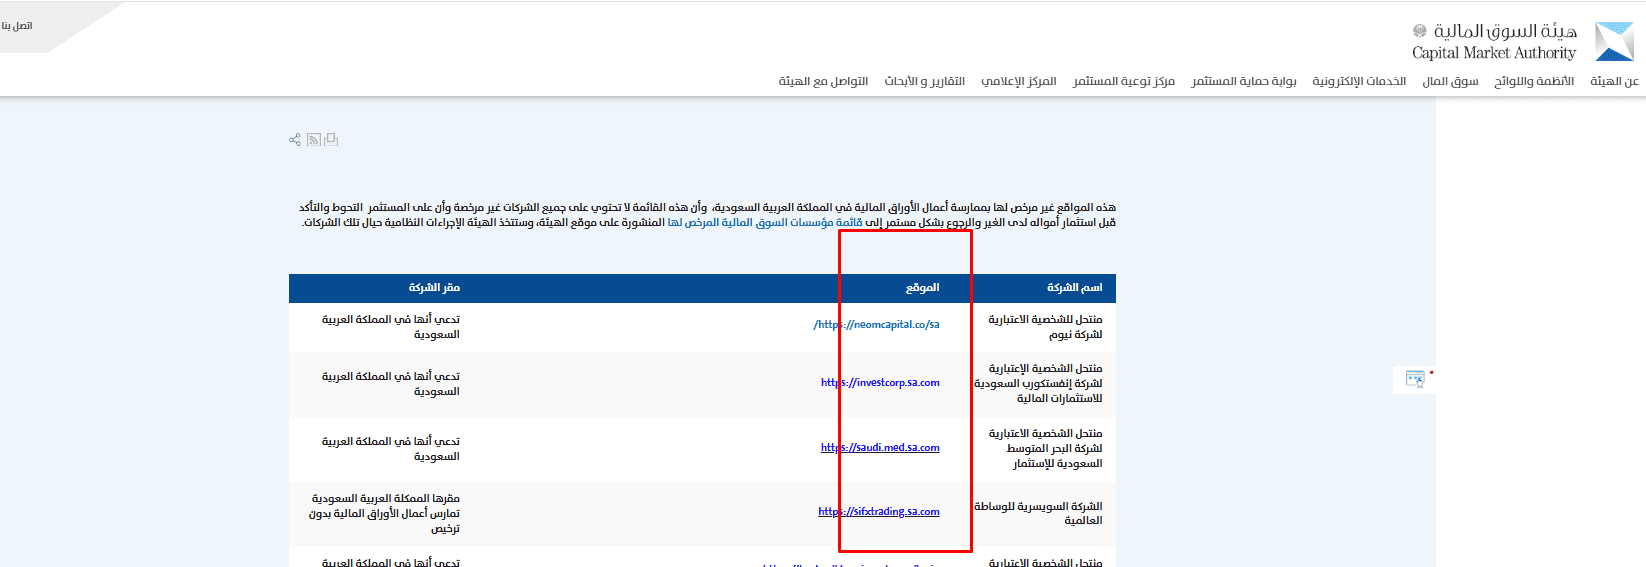Select the الشركة السويسرية للوساطة العالمية cell
Screen dimensions: 1646x567
click(1038, 513)
